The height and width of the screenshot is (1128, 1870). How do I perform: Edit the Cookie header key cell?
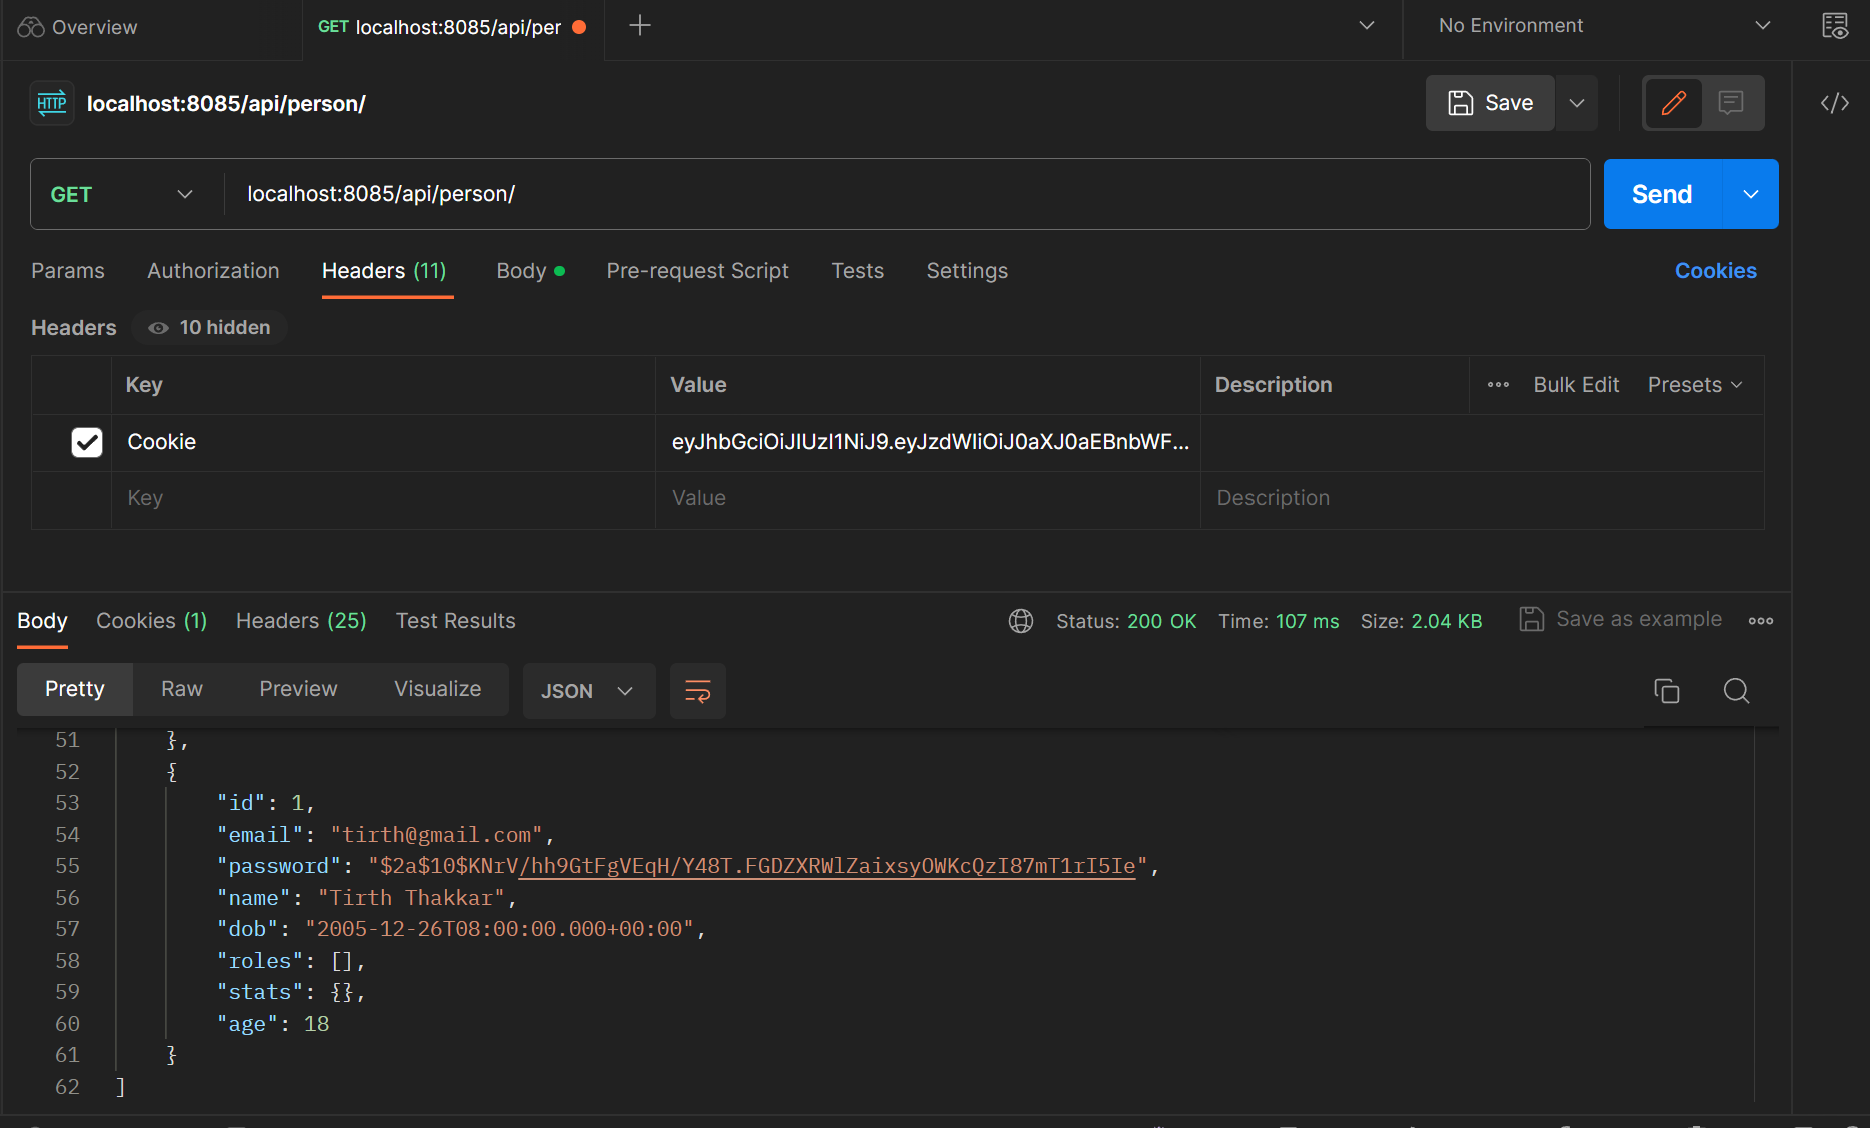click(x=383, y=442)
